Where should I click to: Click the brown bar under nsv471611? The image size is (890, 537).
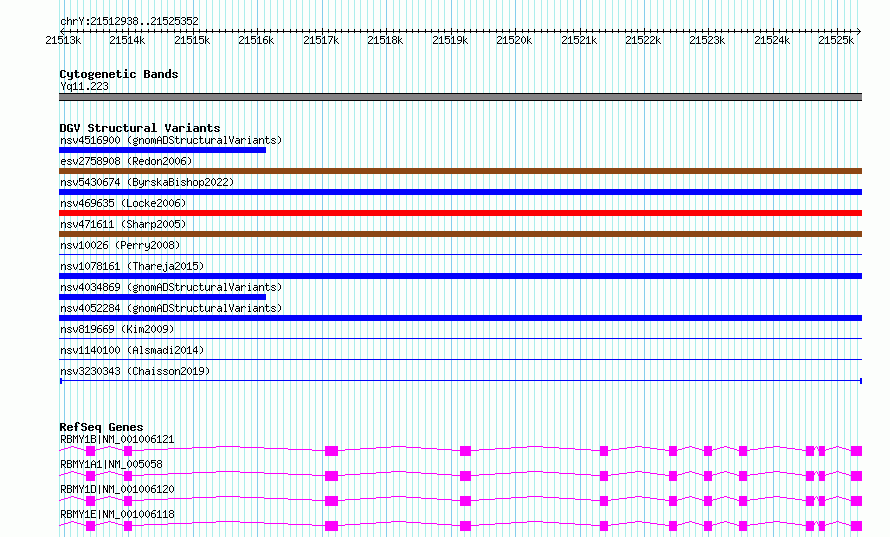pos(460,234)
